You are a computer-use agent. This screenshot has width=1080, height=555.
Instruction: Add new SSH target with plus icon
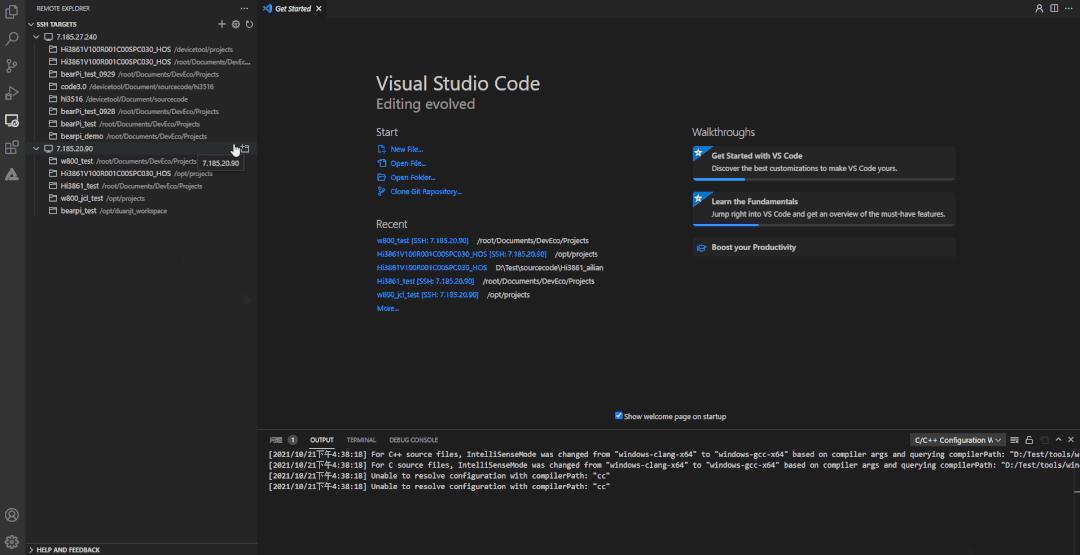pyautogui.click(x=222, y=24)
